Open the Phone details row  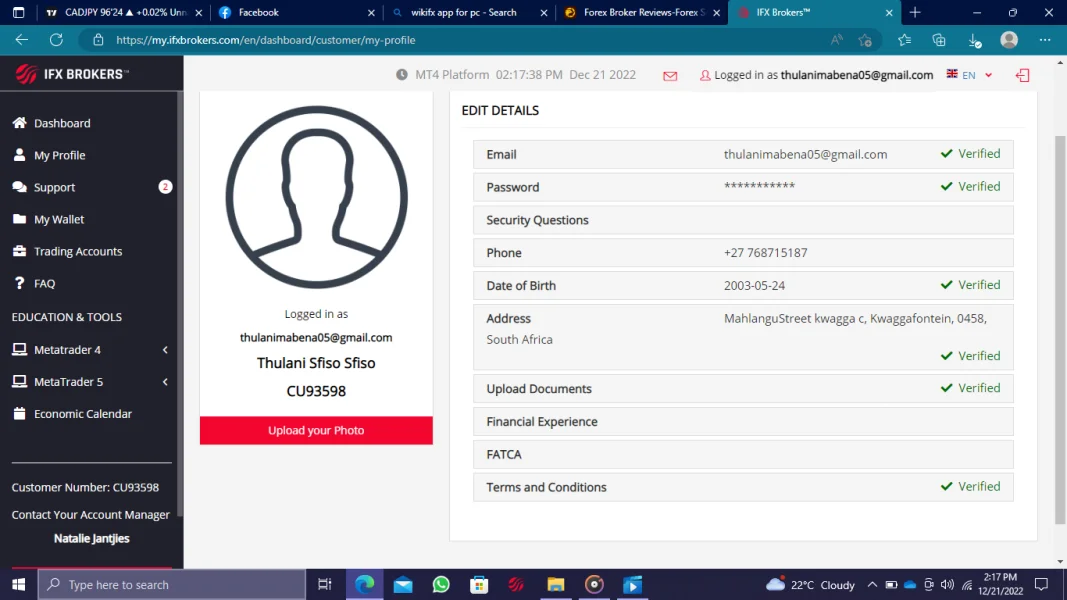(743, 252)
